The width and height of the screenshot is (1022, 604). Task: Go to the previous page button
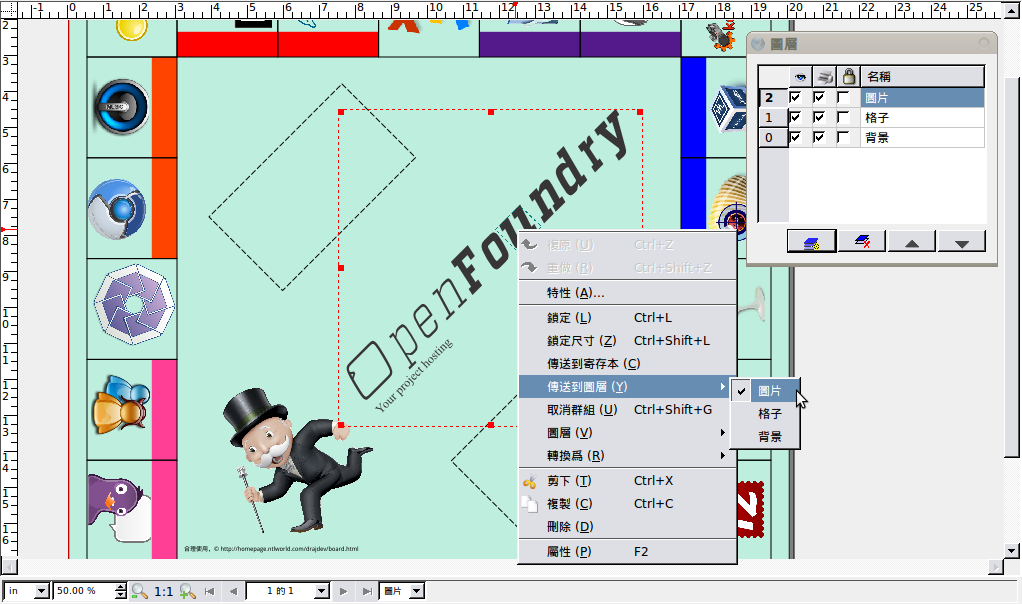pyautogui.click(x=233, y=591)
